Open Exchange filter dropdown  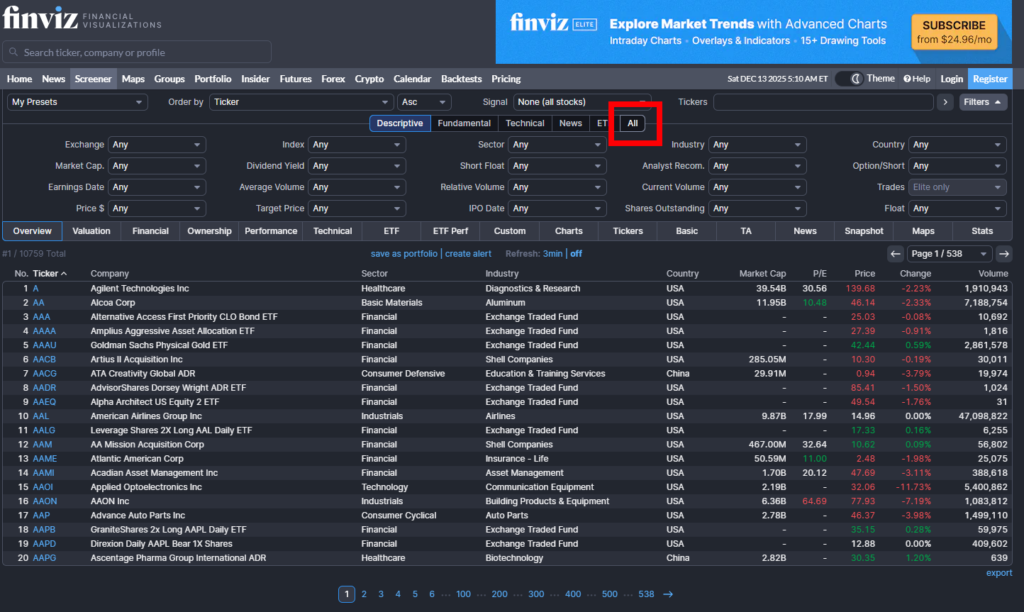157,144
